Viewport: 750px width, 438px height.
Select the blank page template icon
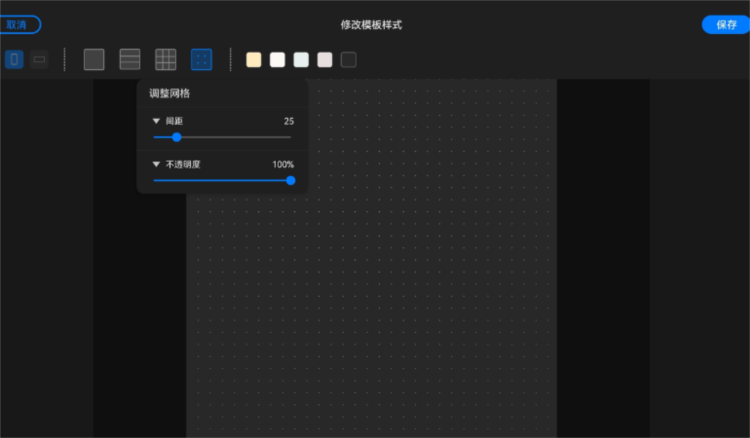[94, 60]
